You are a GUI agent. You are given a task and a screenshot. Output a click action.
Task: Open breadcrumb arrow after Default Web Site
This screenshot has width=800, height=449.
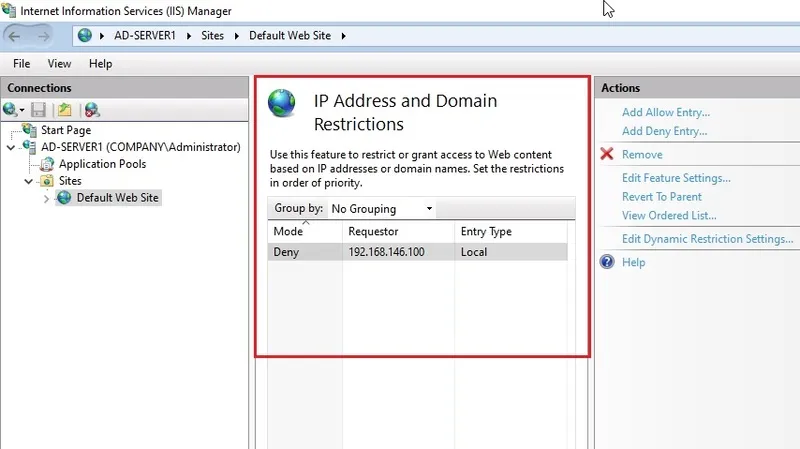(343, 36)
